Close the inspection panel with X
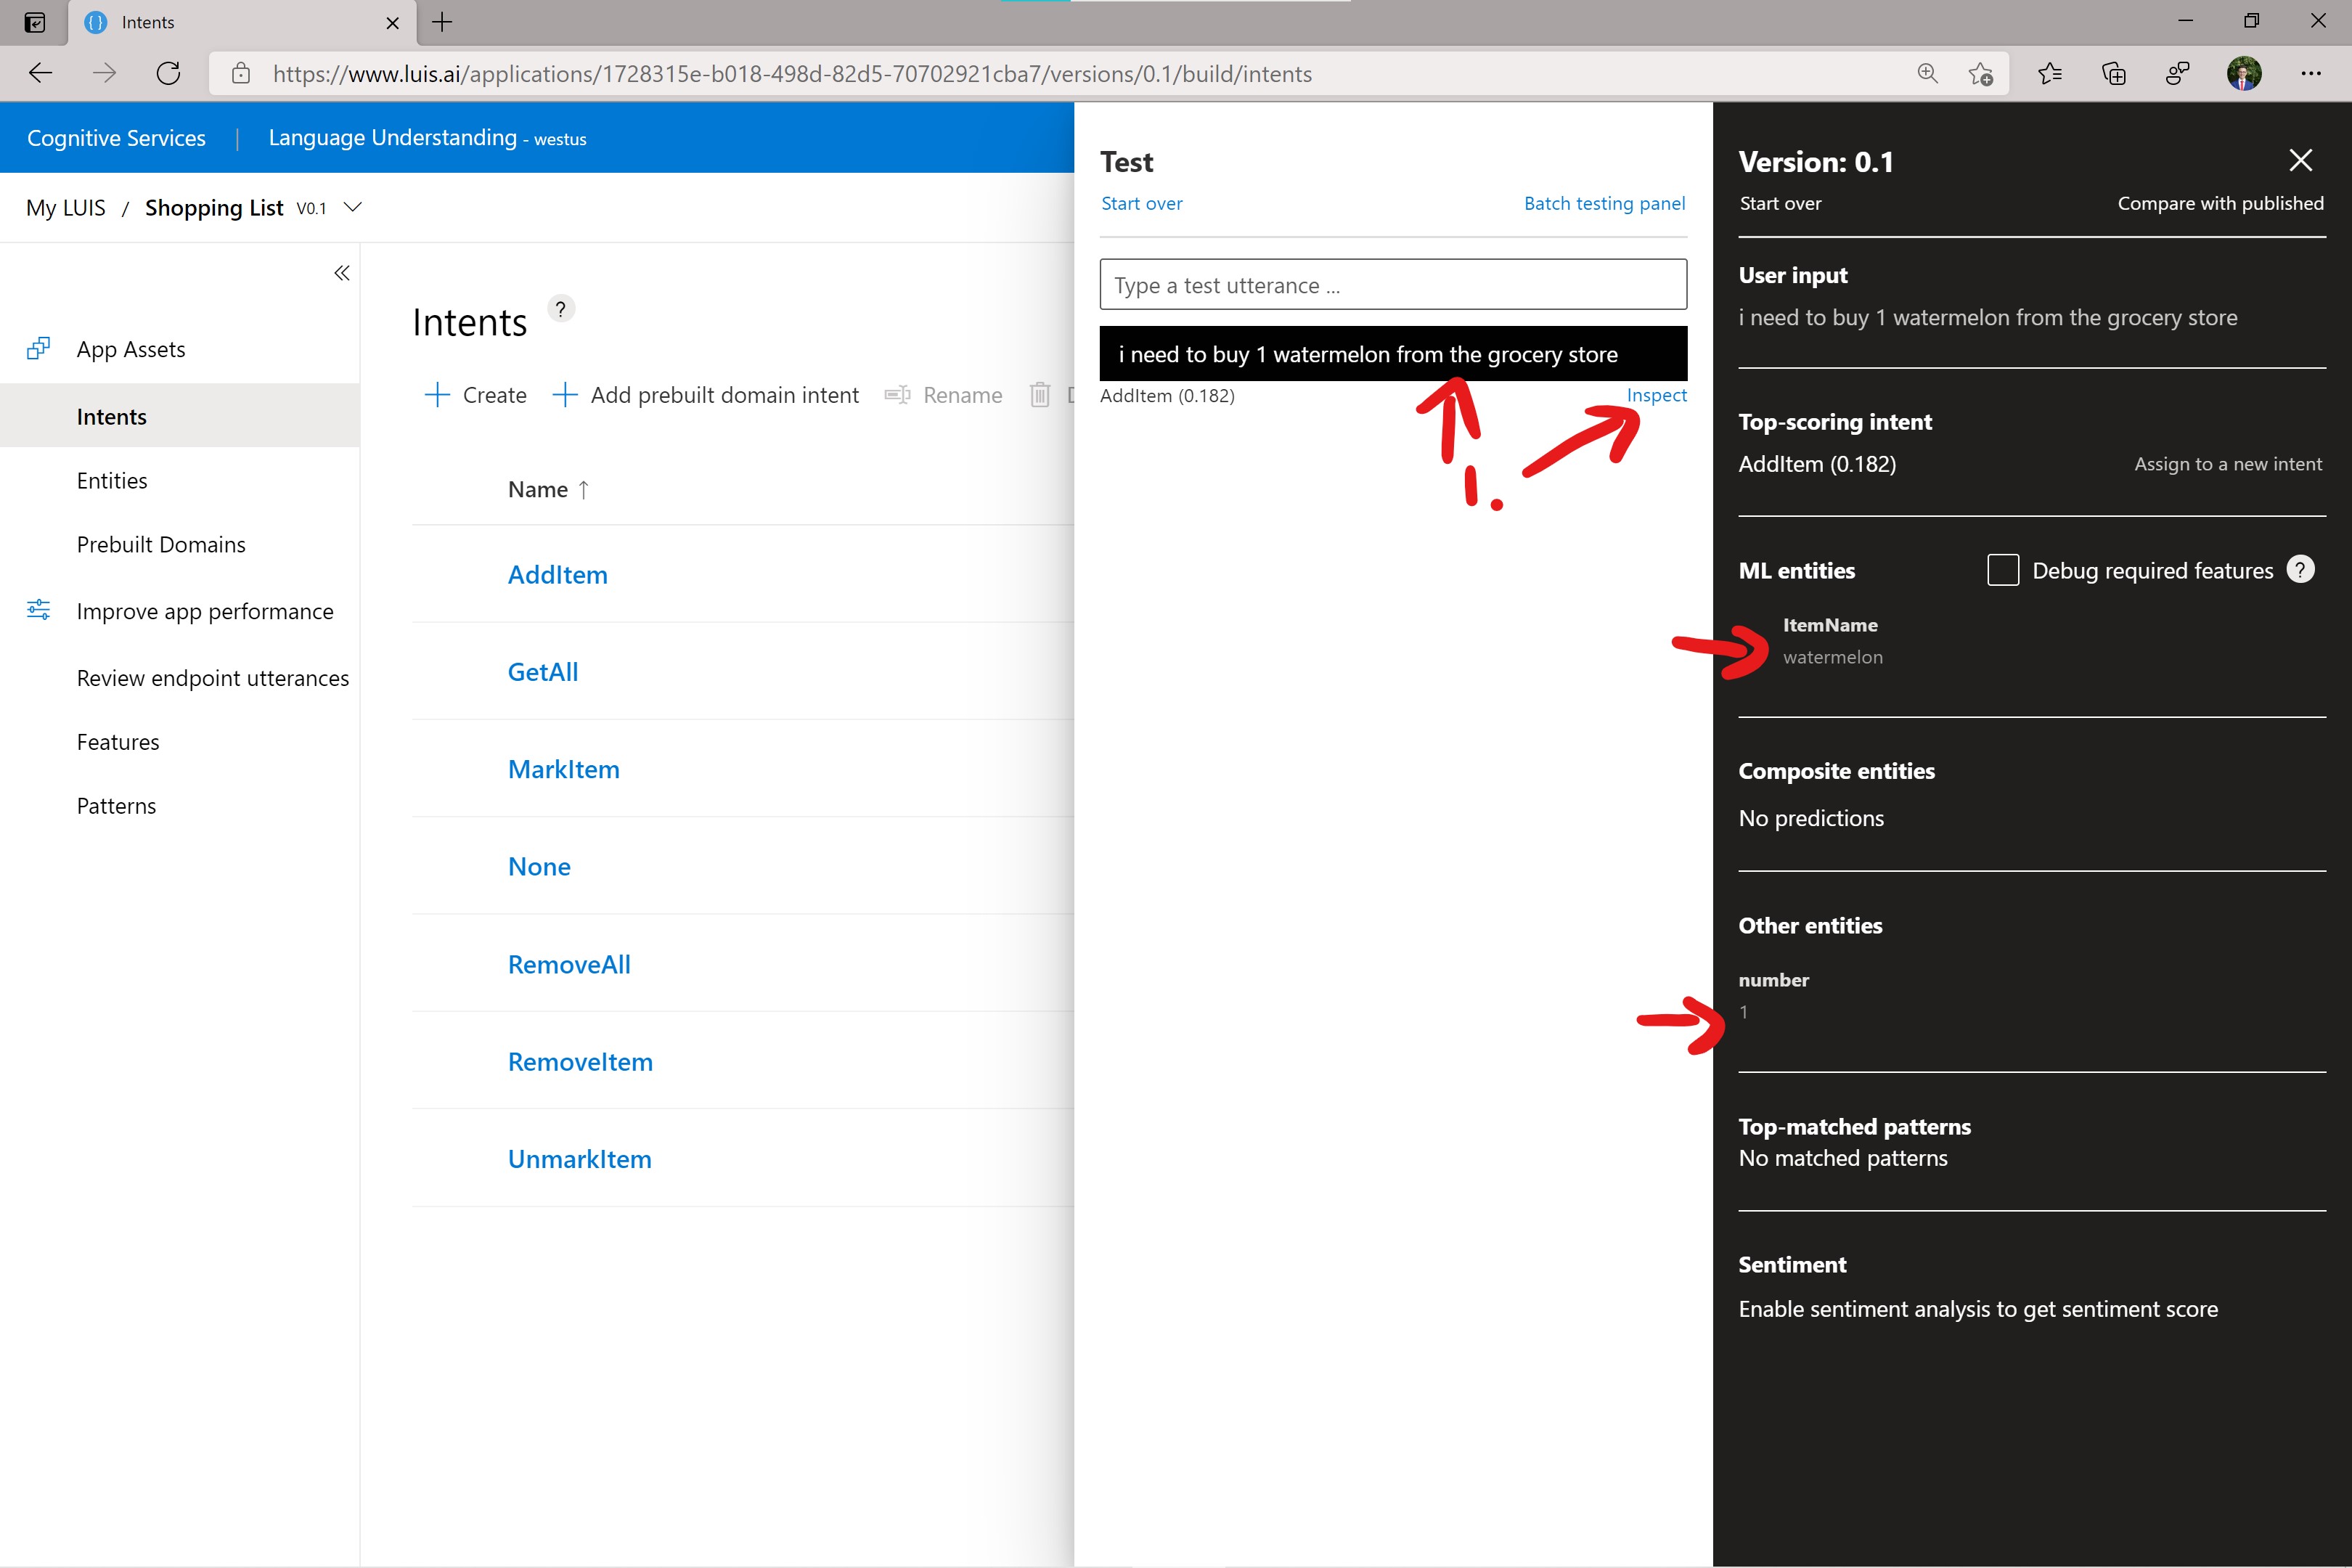 pyautogui.click(x=2300, y=160)
